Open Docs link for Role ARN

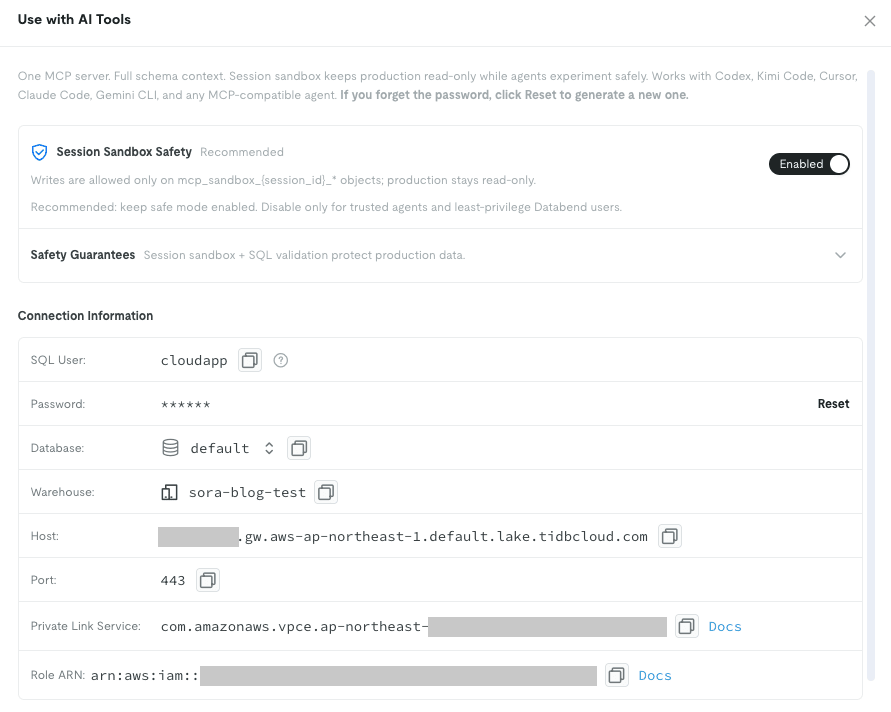(x=655, y=675)
